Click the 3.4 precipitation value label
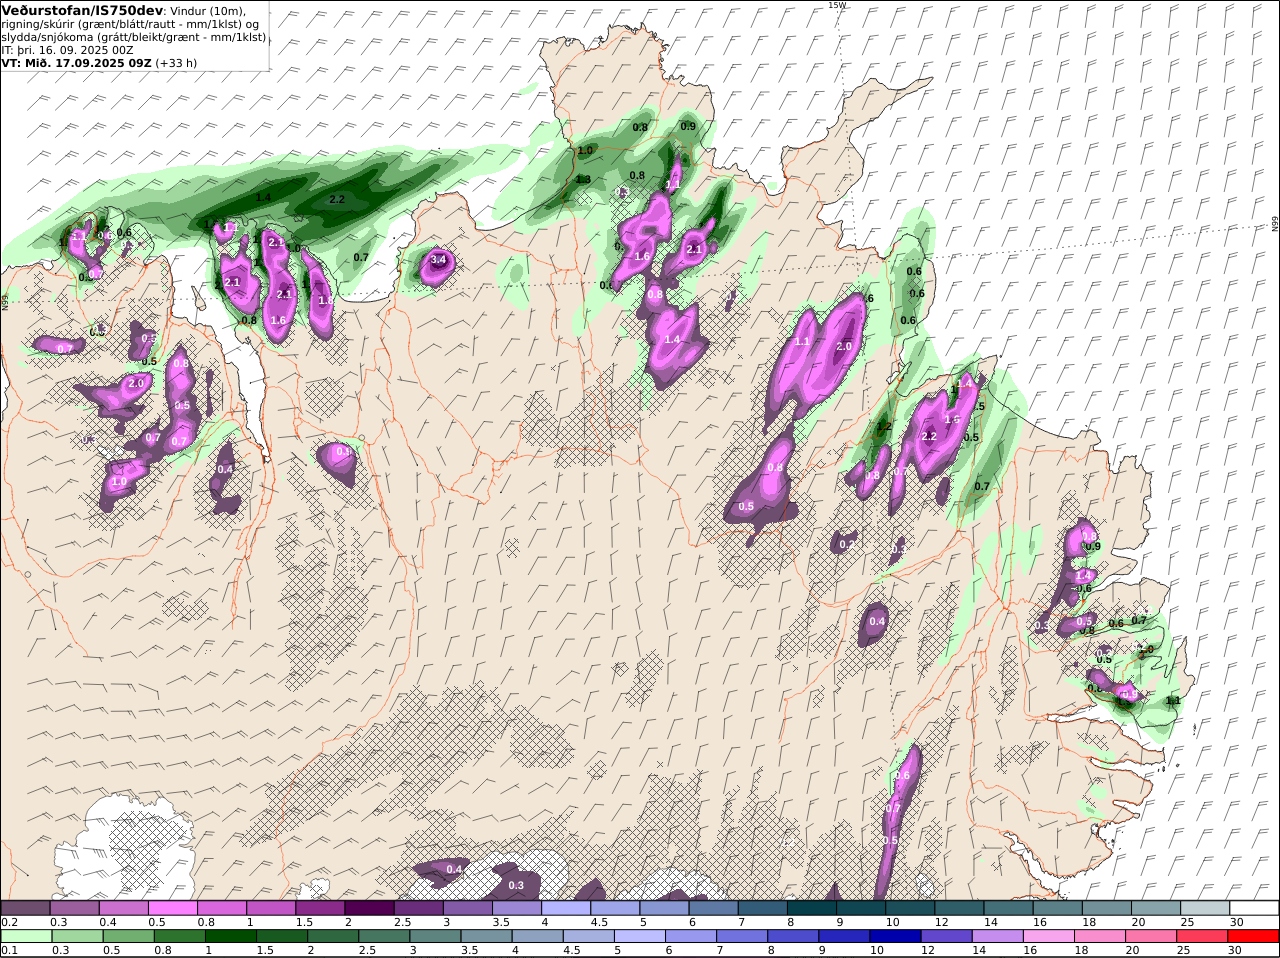1280x958 pixels. (438, 260)
